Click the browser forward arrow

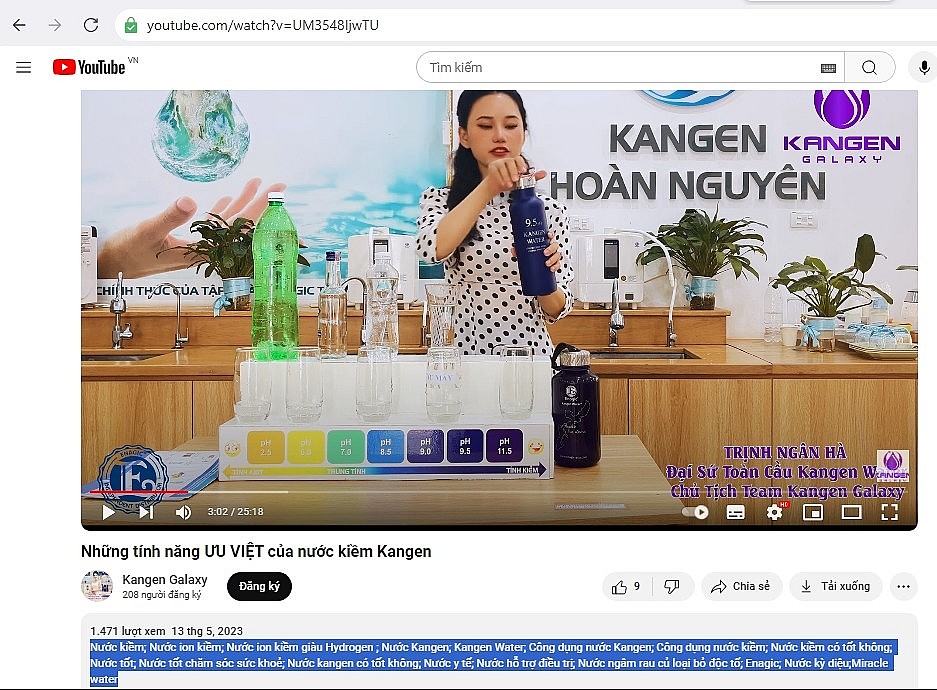click(55, 25)
